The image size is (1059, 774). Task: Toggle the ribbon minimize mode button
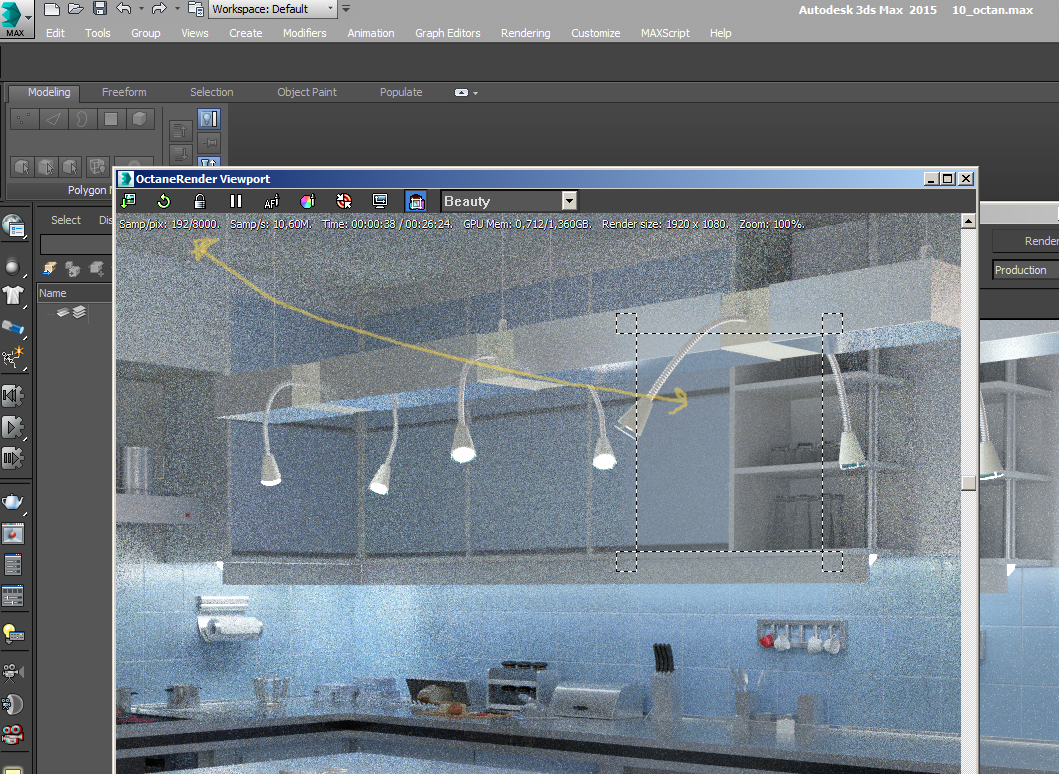tap(462, 93)
